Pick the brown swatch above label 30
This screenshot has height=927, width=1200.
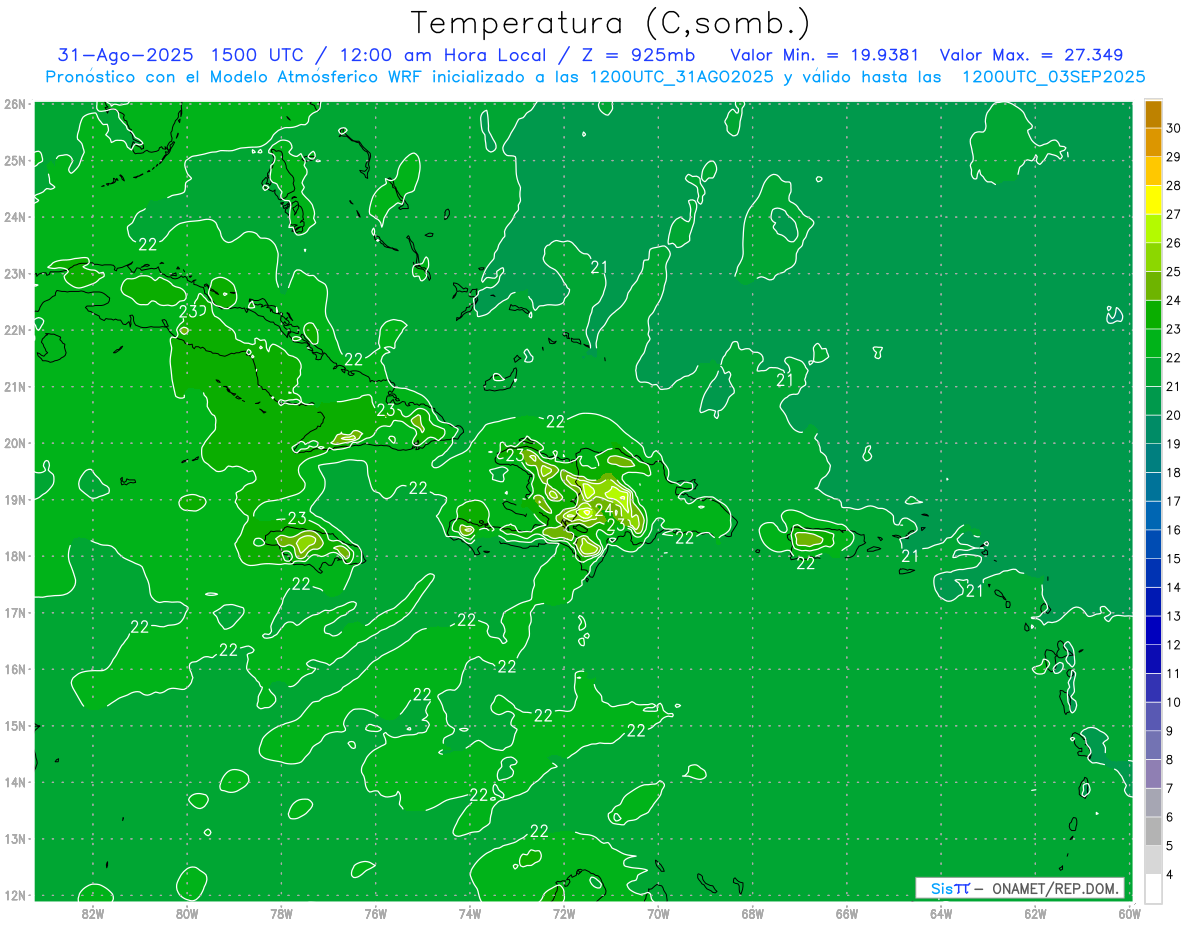tap(1153, 114)
